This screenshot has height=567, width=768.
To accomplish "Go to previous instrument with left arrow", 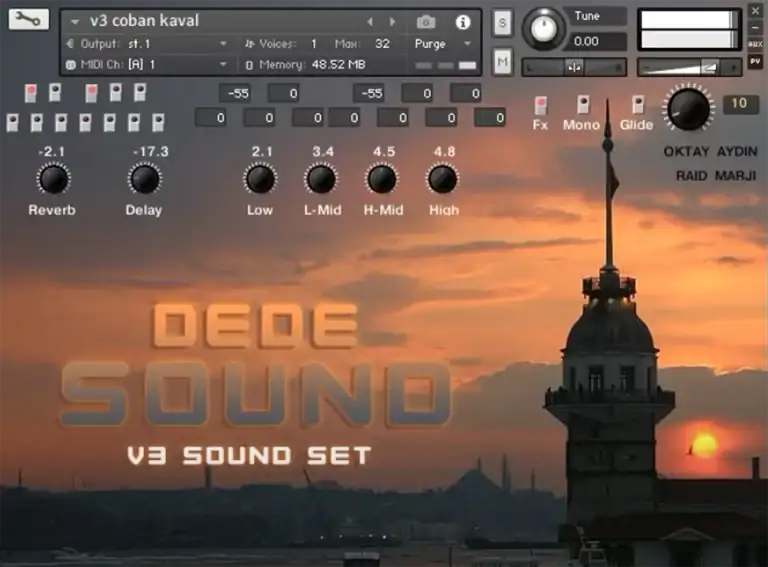I will tap(370, 22).
